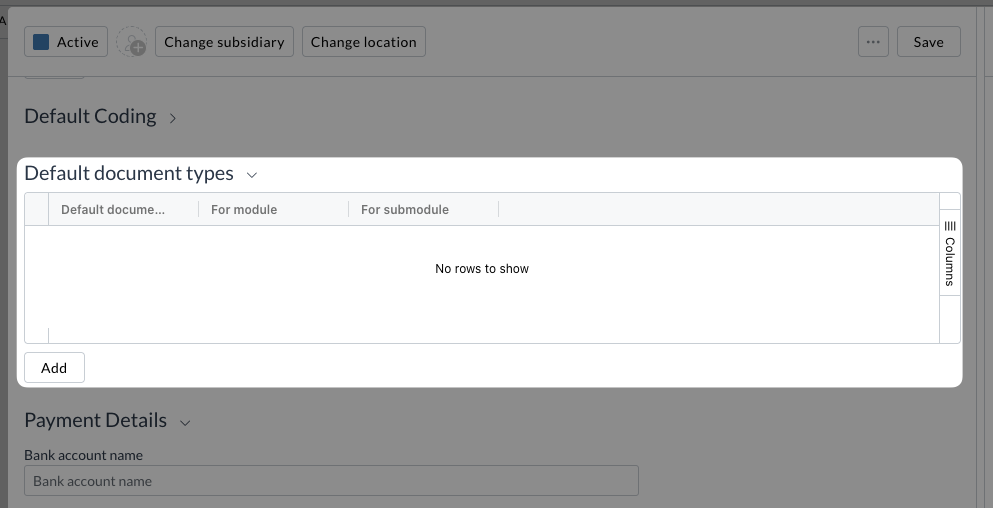Viewport: 993px width, 508px height.
Task: Collapse the Payment Details section chevron
Action: [x=185, y=422]
